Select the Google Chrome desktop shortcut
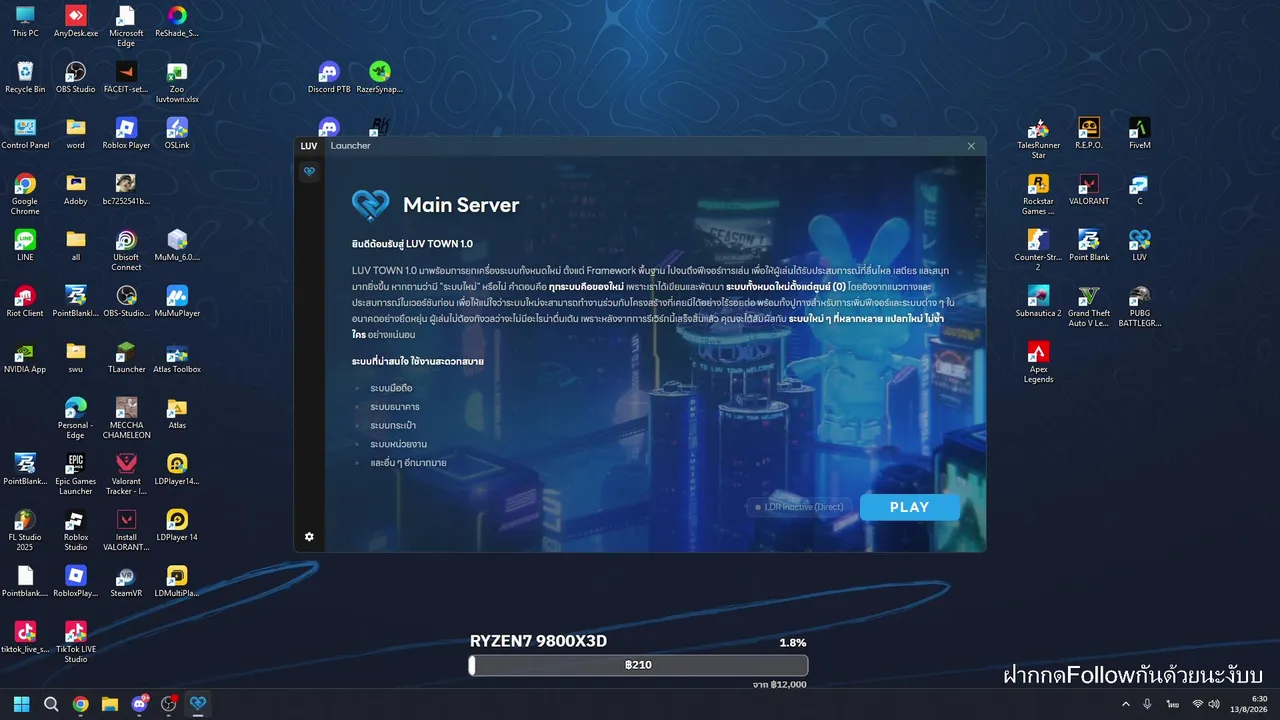1280x720 pixels. coord(25,194)
